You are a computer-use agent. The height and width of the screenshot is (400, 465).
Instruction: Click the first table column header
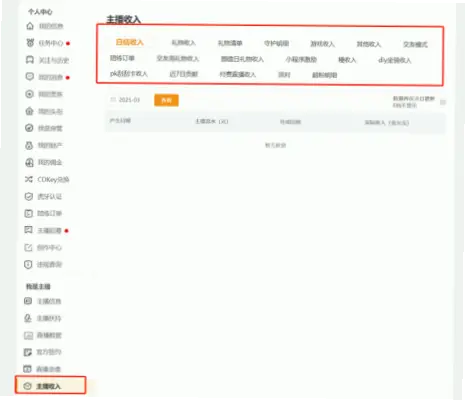pos(120,120)
